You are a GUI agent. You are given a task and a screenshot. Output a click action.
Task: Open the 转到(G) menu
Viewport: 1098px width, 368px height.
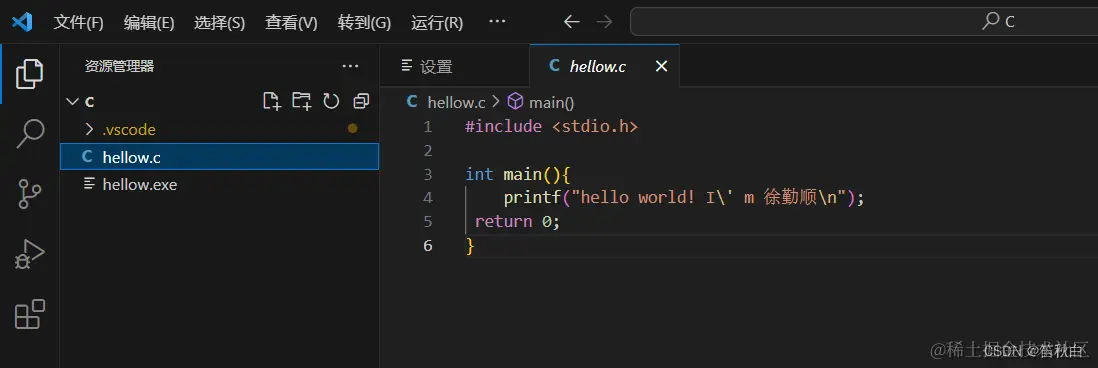point(364,22)
